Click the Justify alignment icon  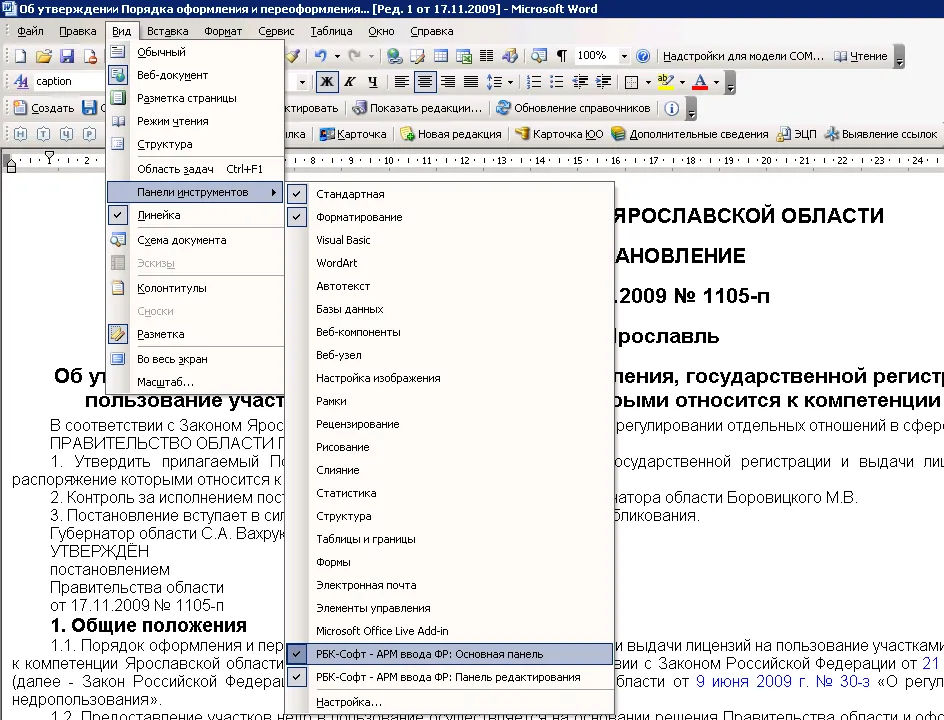470,81
